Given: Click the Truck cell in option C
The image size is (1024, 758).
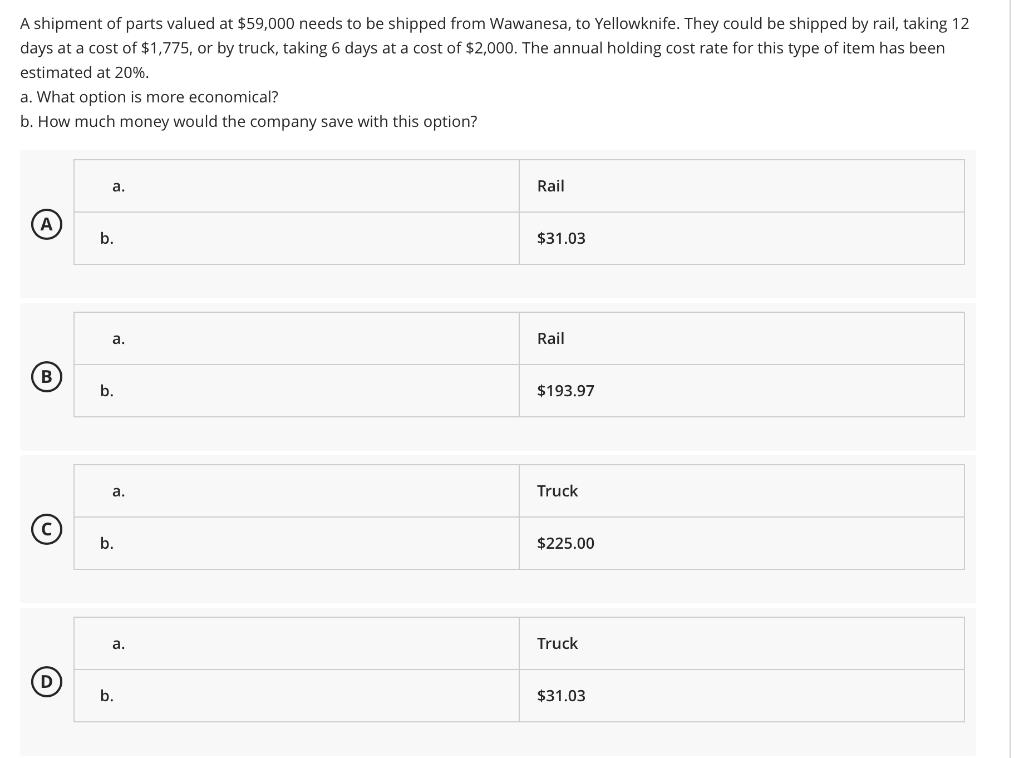Looking at the screenshot, I should point(557,491).
